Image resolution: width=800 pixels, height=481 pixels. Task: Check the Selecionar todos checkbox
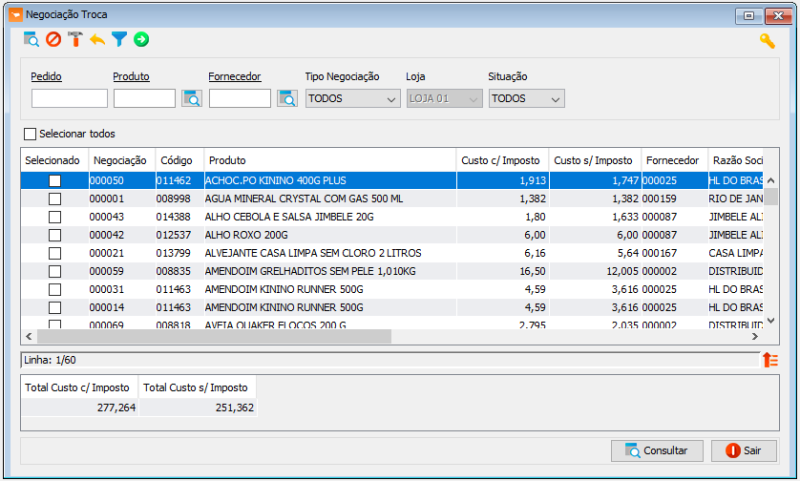point(30,134)
